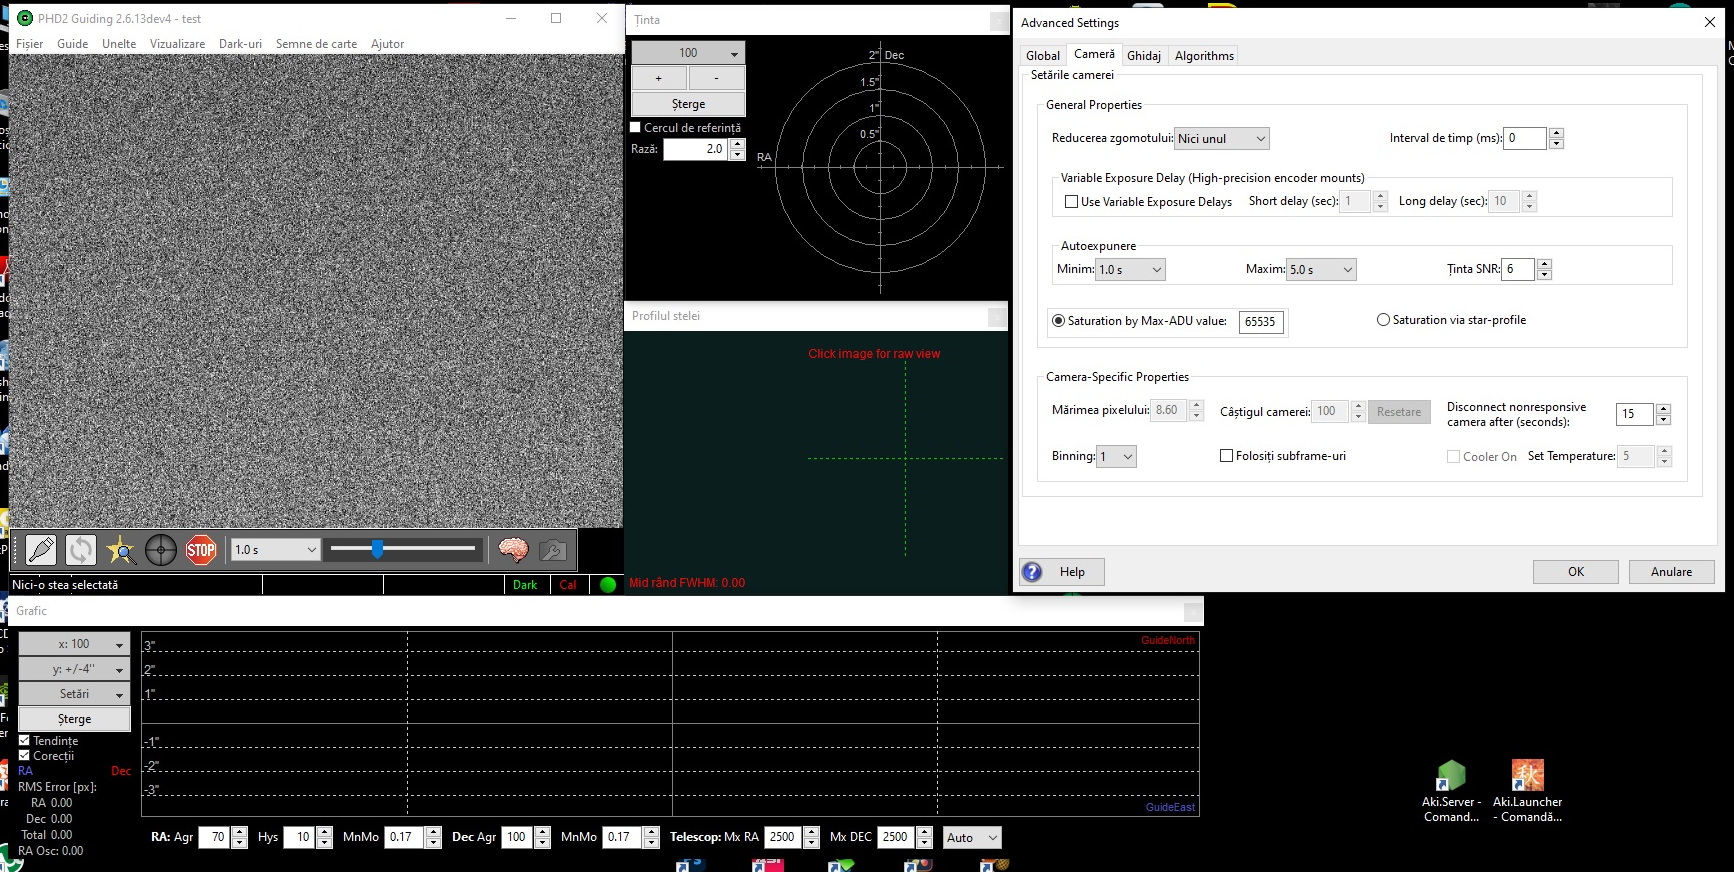Begin guiding with the crosshair target icon

161,550
